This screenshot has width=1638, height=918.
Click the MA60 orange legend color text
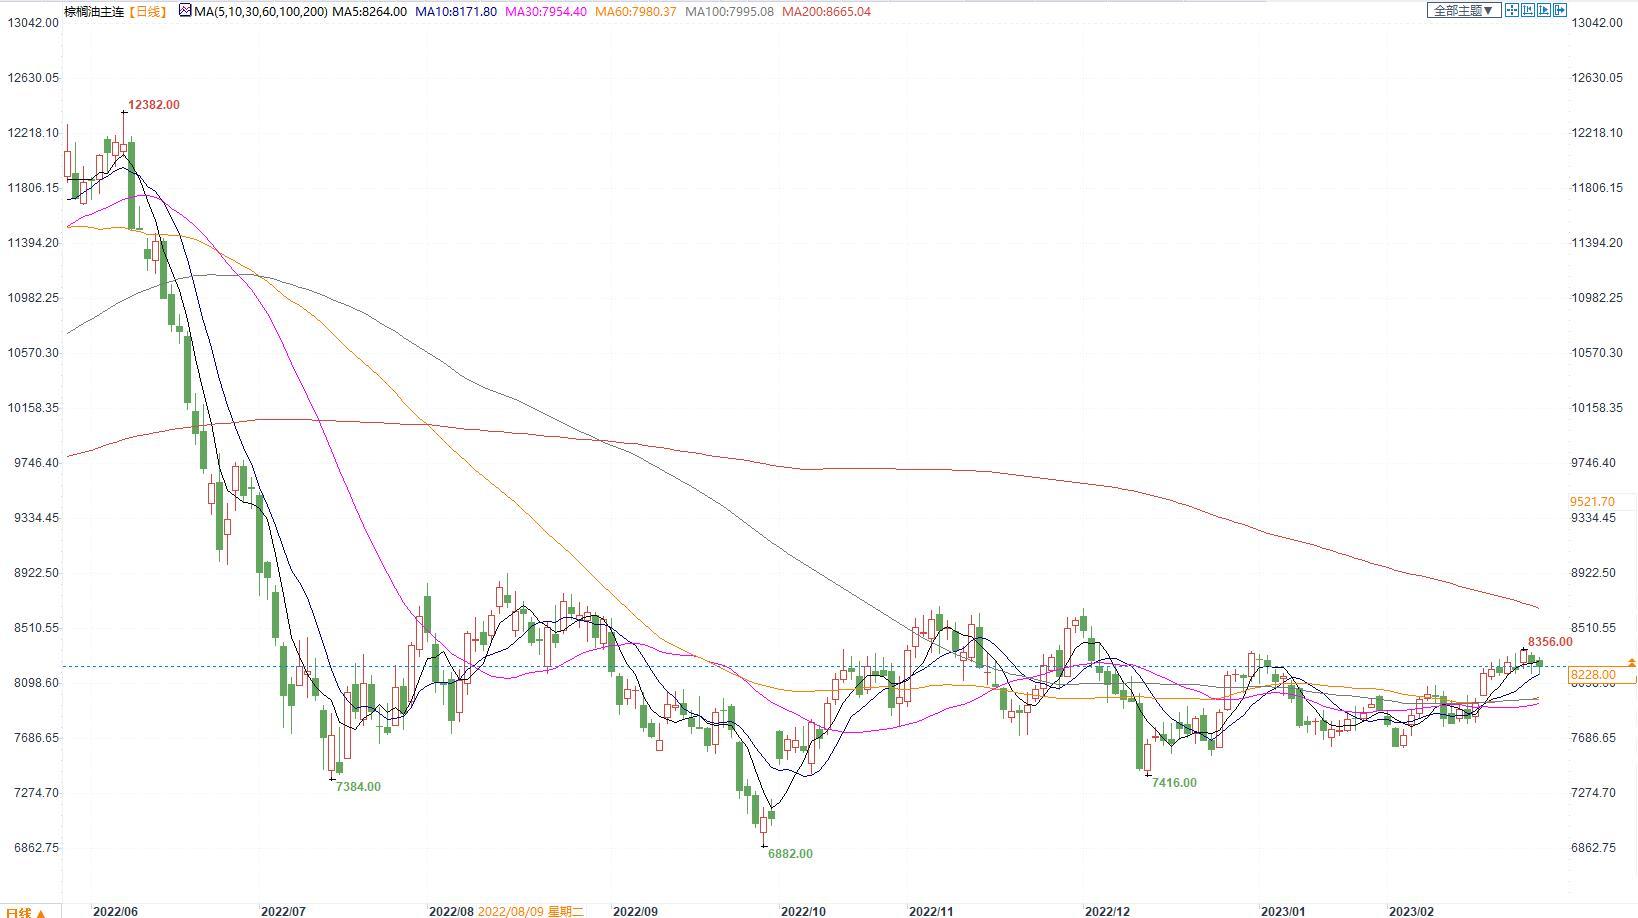pos(635,11)
